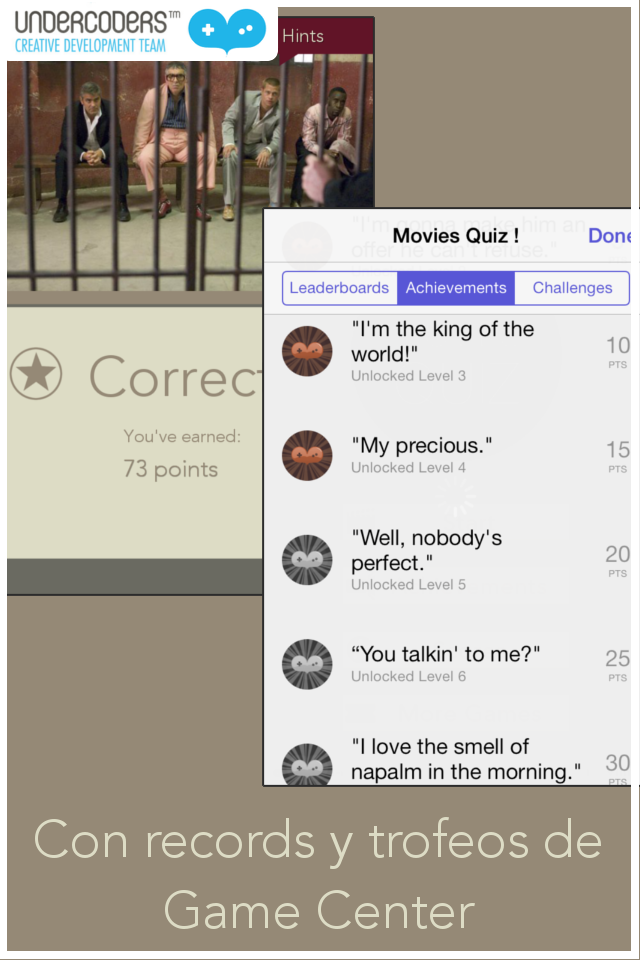Open the Challenges tab
The image size is (640, 960).
pyautogui.click(x=572, y=288)
